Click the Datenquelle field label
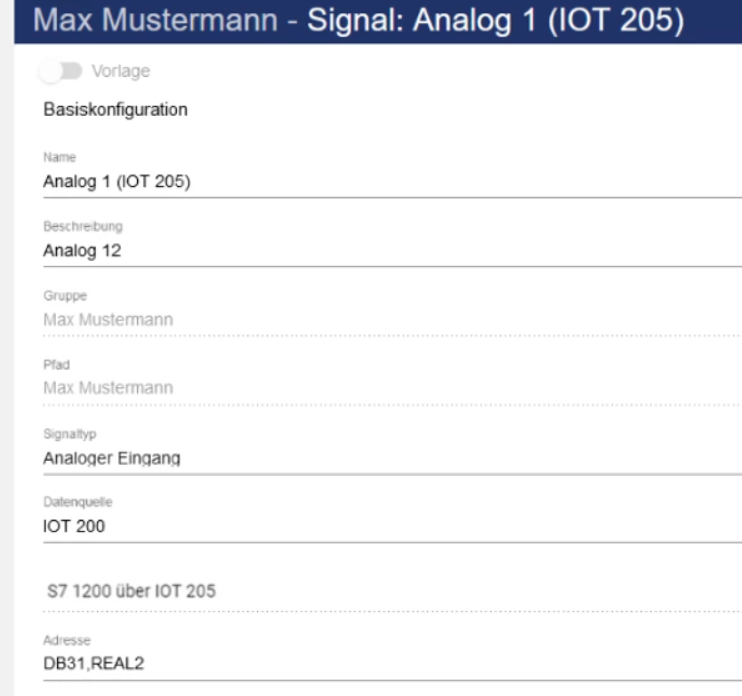Screen dimensions: 742x696 [x=72, y=503]
